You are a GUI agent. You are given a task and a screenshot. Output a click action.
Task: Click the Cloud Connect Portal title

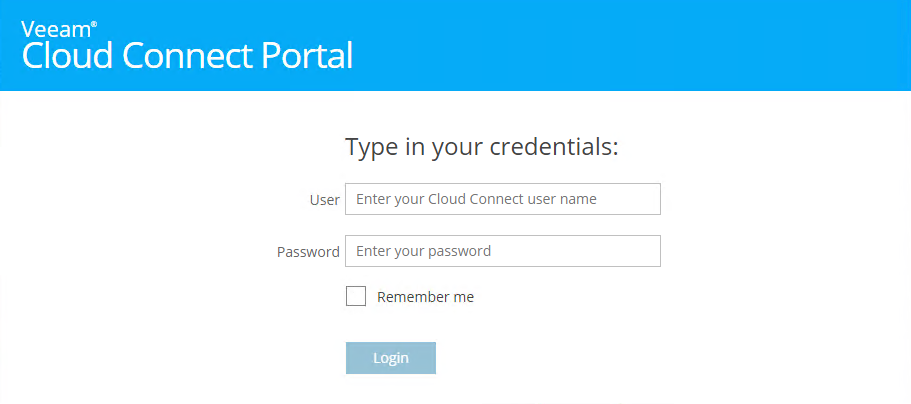point(187,56)
